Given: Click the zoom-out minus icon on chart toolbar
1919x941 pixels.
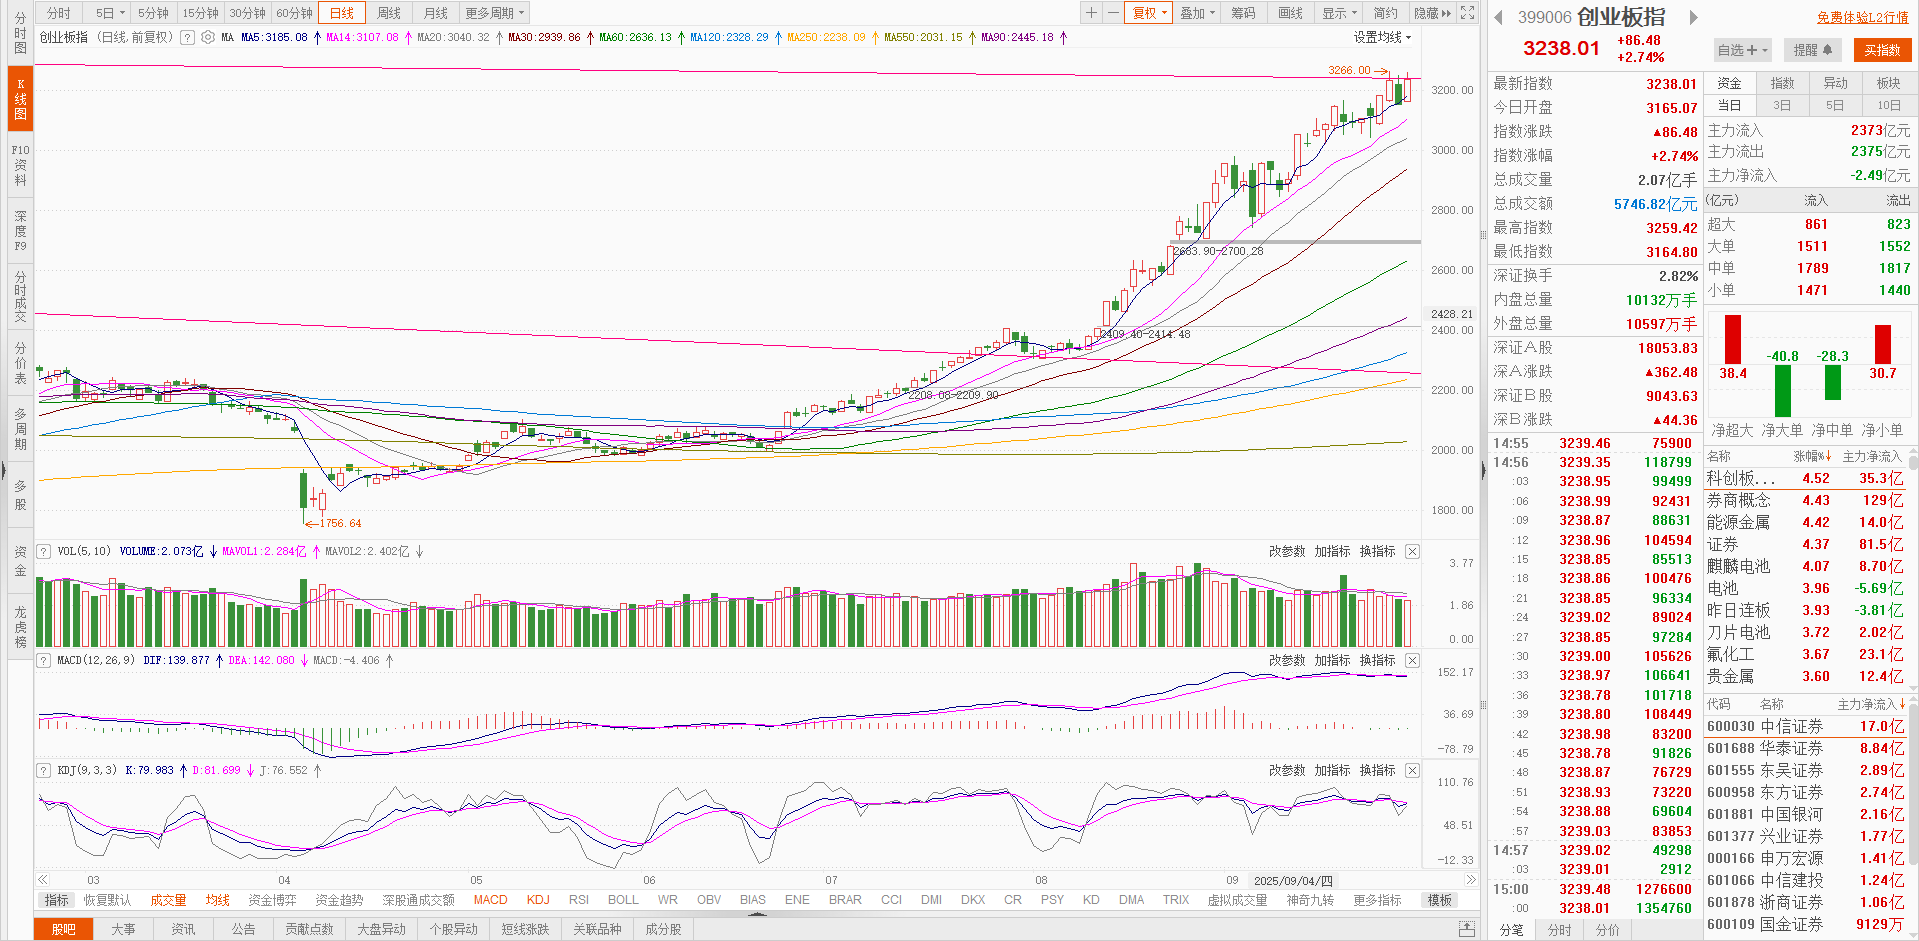Looking at the screenshot, I should 1113,13.
